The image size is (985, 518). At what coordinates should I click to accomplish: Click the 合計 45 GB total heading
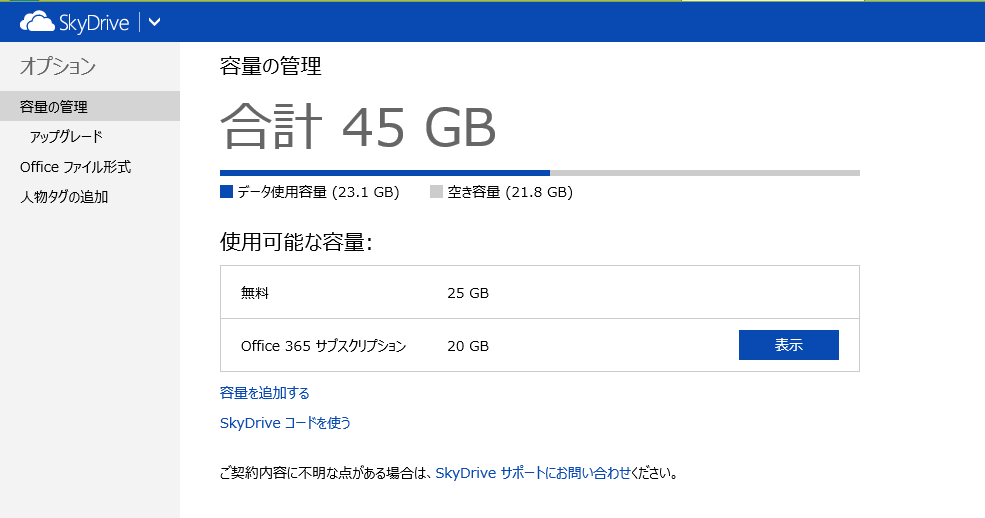[x=358, y=127]
